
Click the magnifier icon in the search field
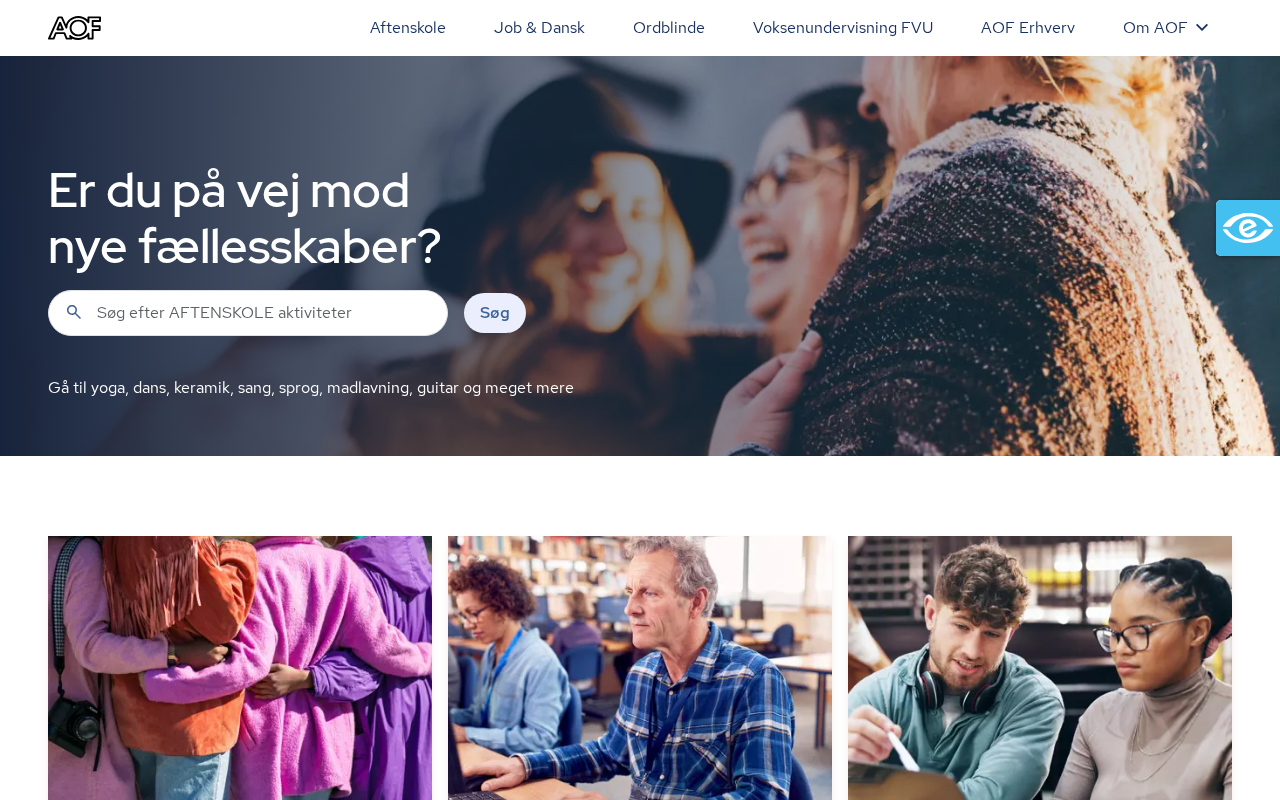click(74, 313)
